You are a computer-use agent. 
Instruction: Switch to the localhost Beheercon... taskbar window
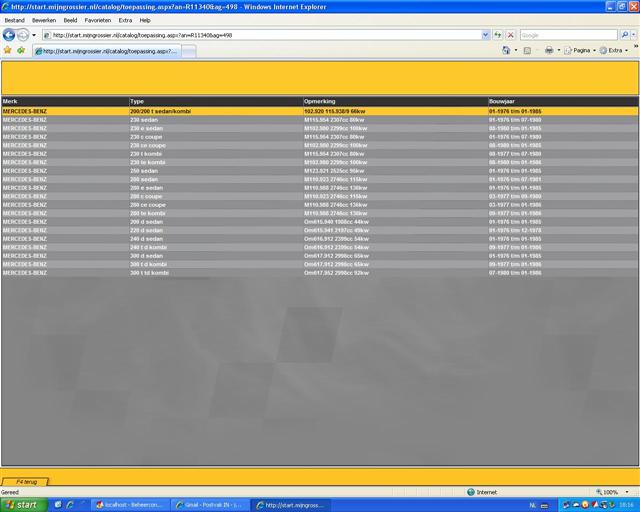[130, 505]
